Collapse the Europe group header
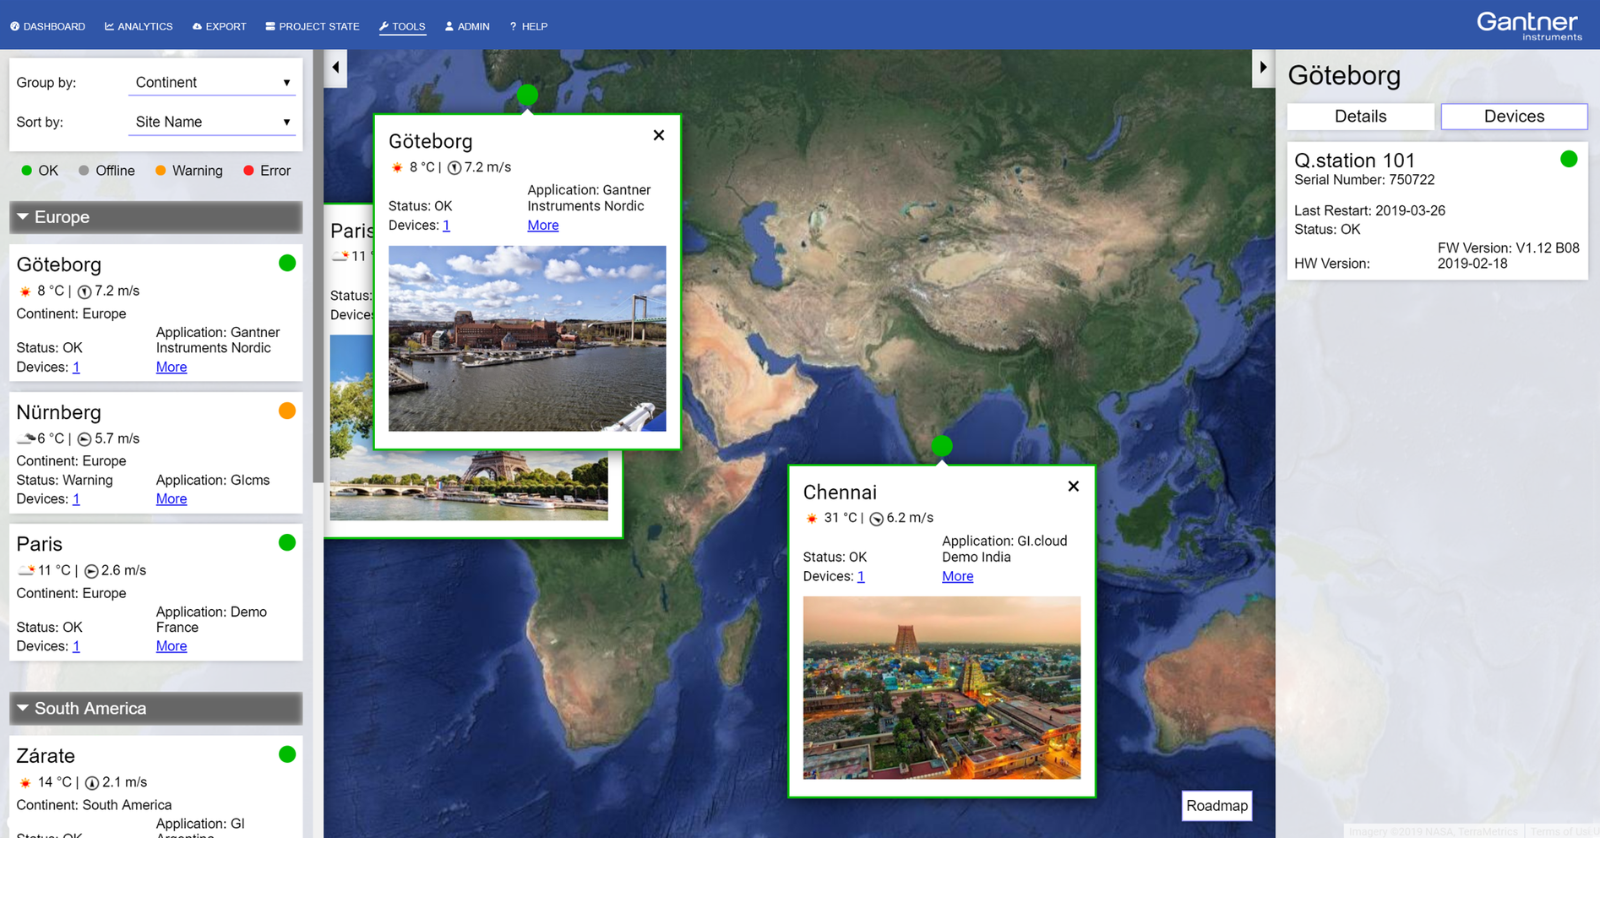The width and height of the screenshot is (1600, 900). coord(156,217)
